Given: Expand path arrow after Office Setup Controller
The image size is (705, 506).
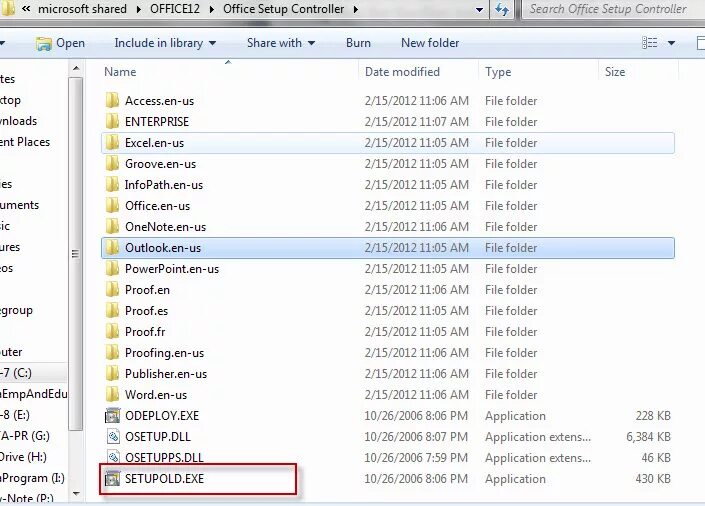Looking at the screenshot, I should pos(356,9).
